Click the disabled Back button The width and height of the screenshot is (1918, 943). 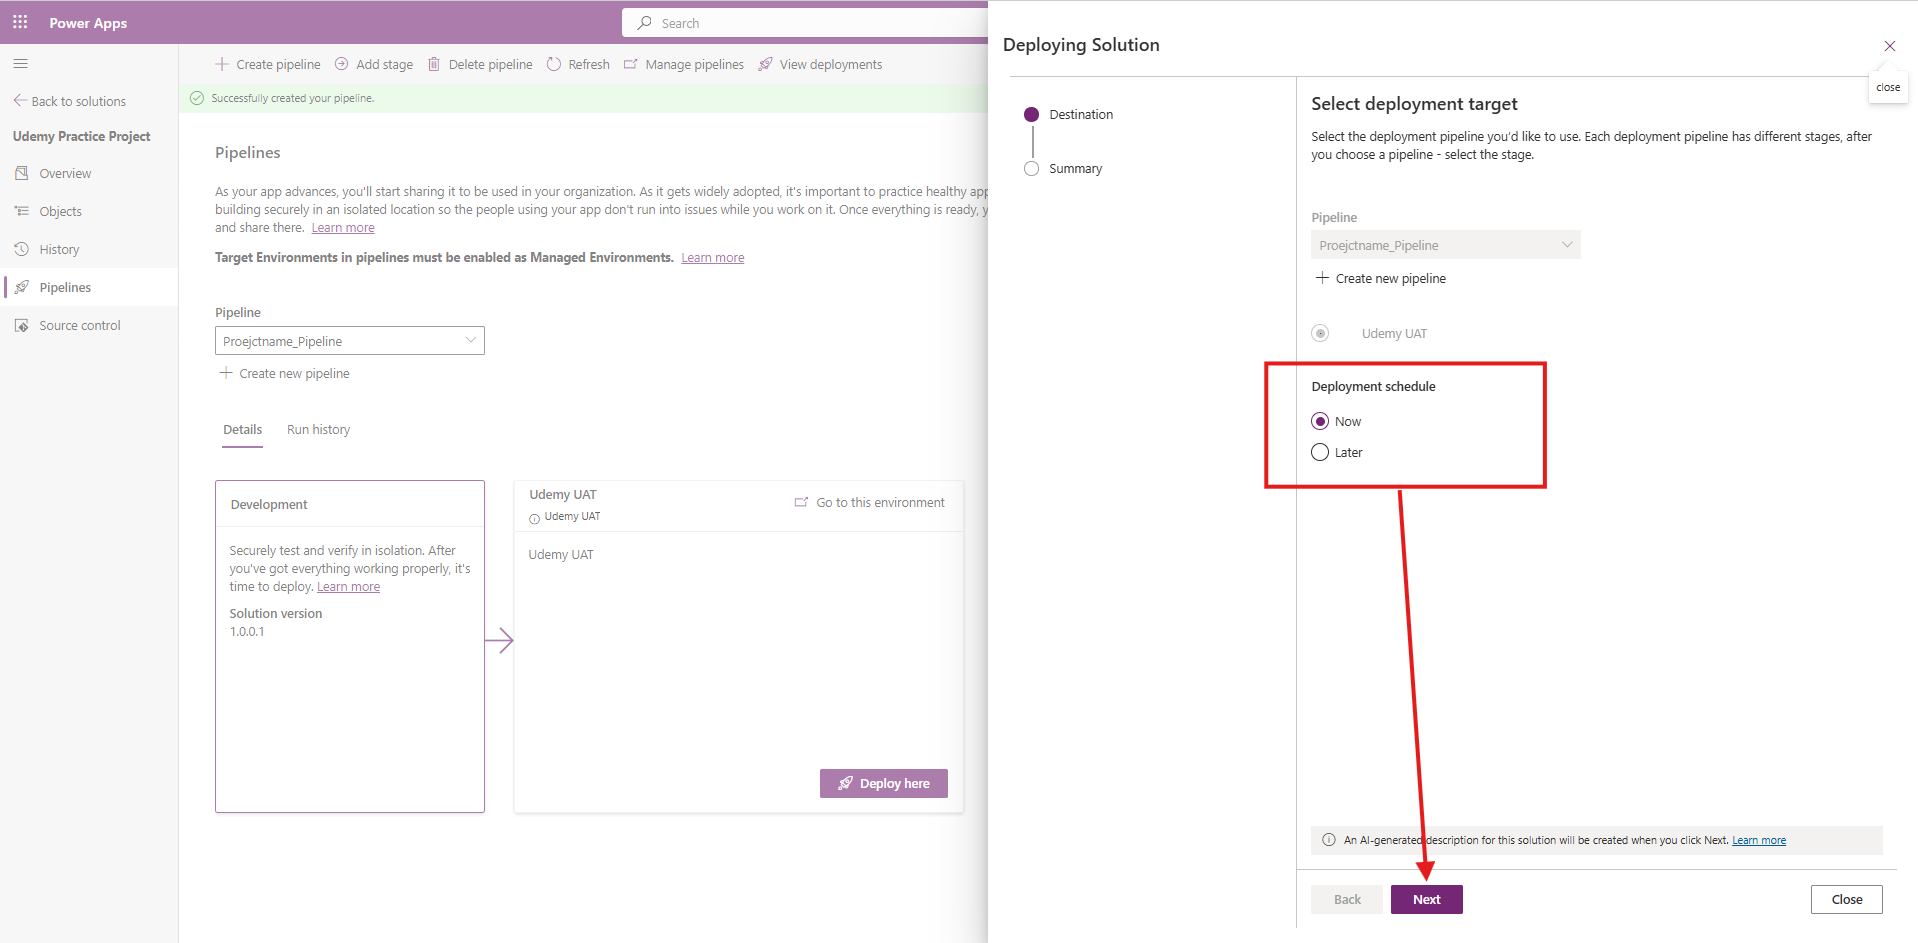tap(1347, 899)
